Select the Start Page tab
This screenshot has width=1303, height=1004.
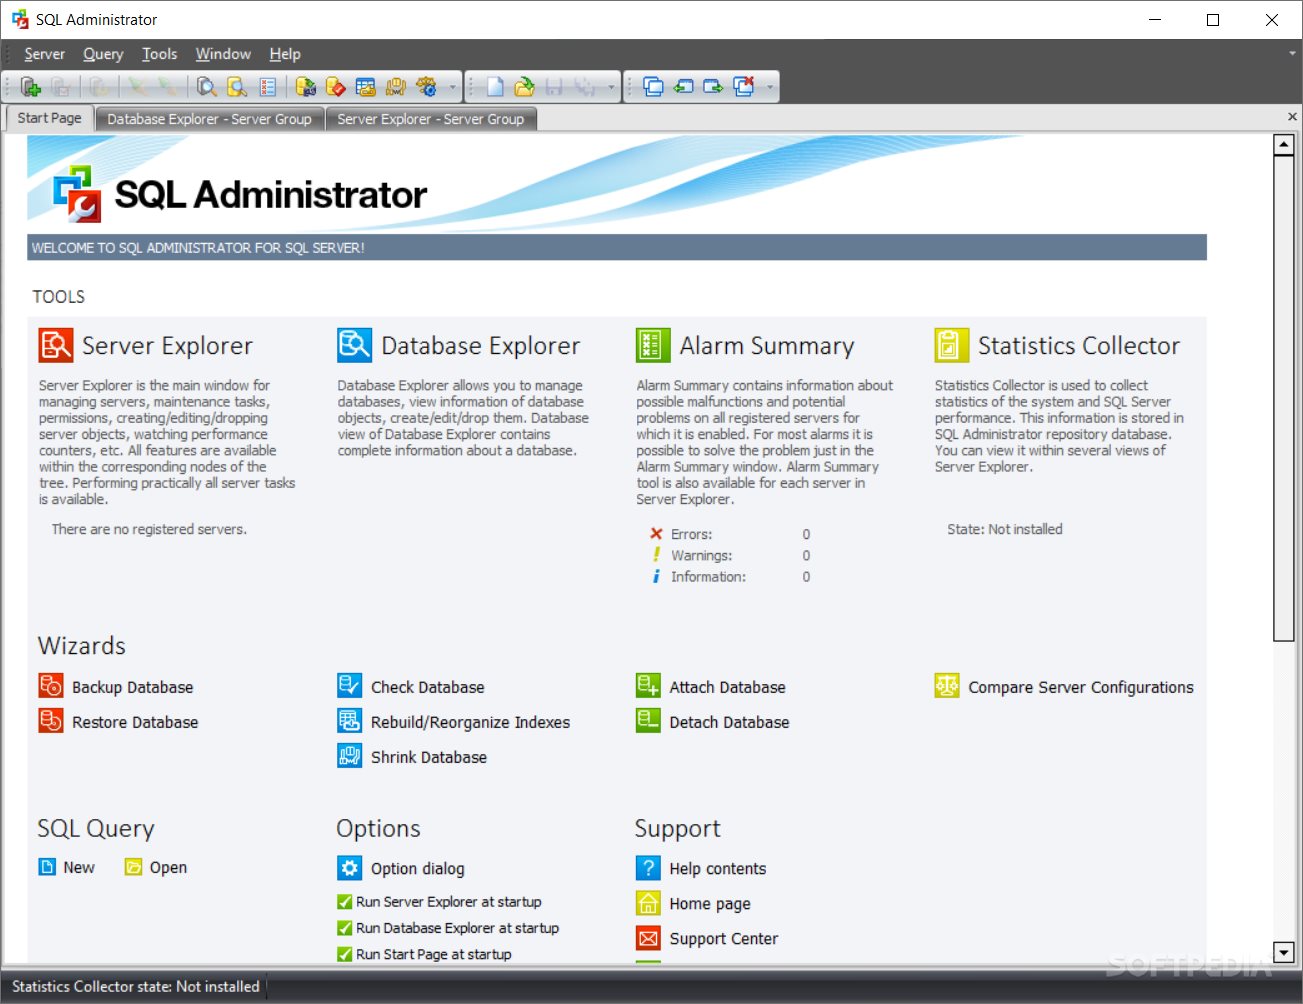pos(50,118)
